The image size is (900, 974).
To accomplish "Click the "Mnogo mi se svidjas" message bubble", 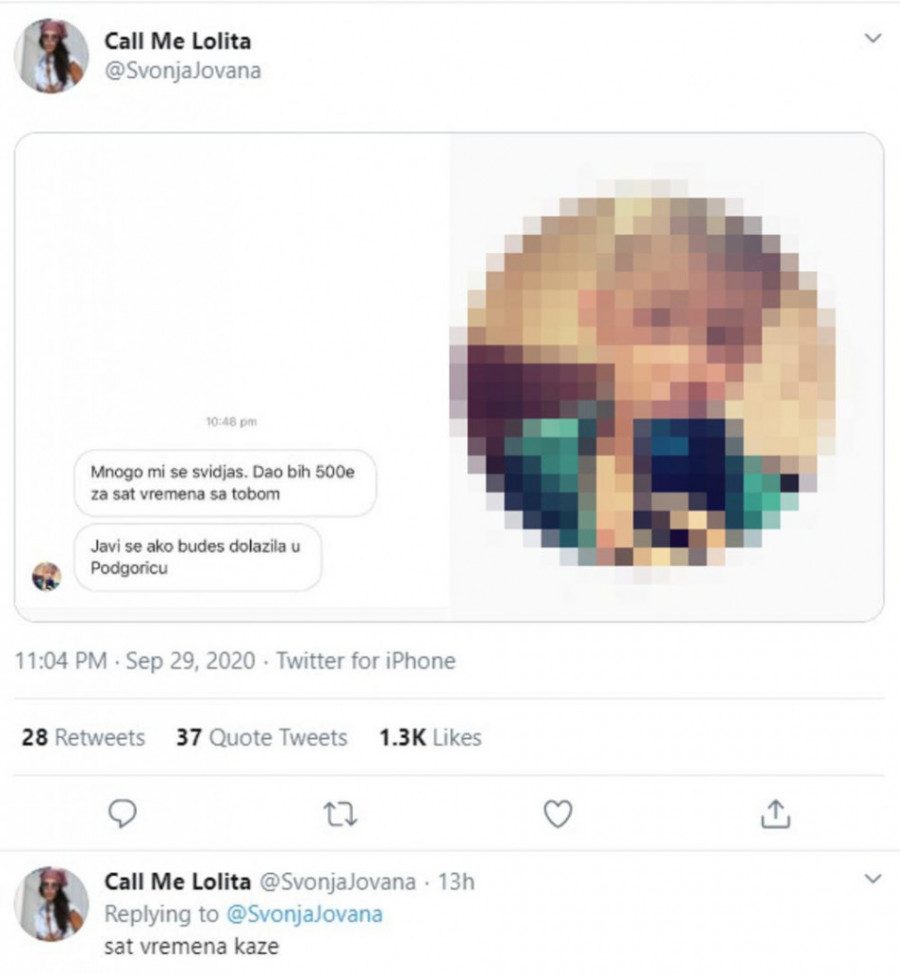I will 225,483.
